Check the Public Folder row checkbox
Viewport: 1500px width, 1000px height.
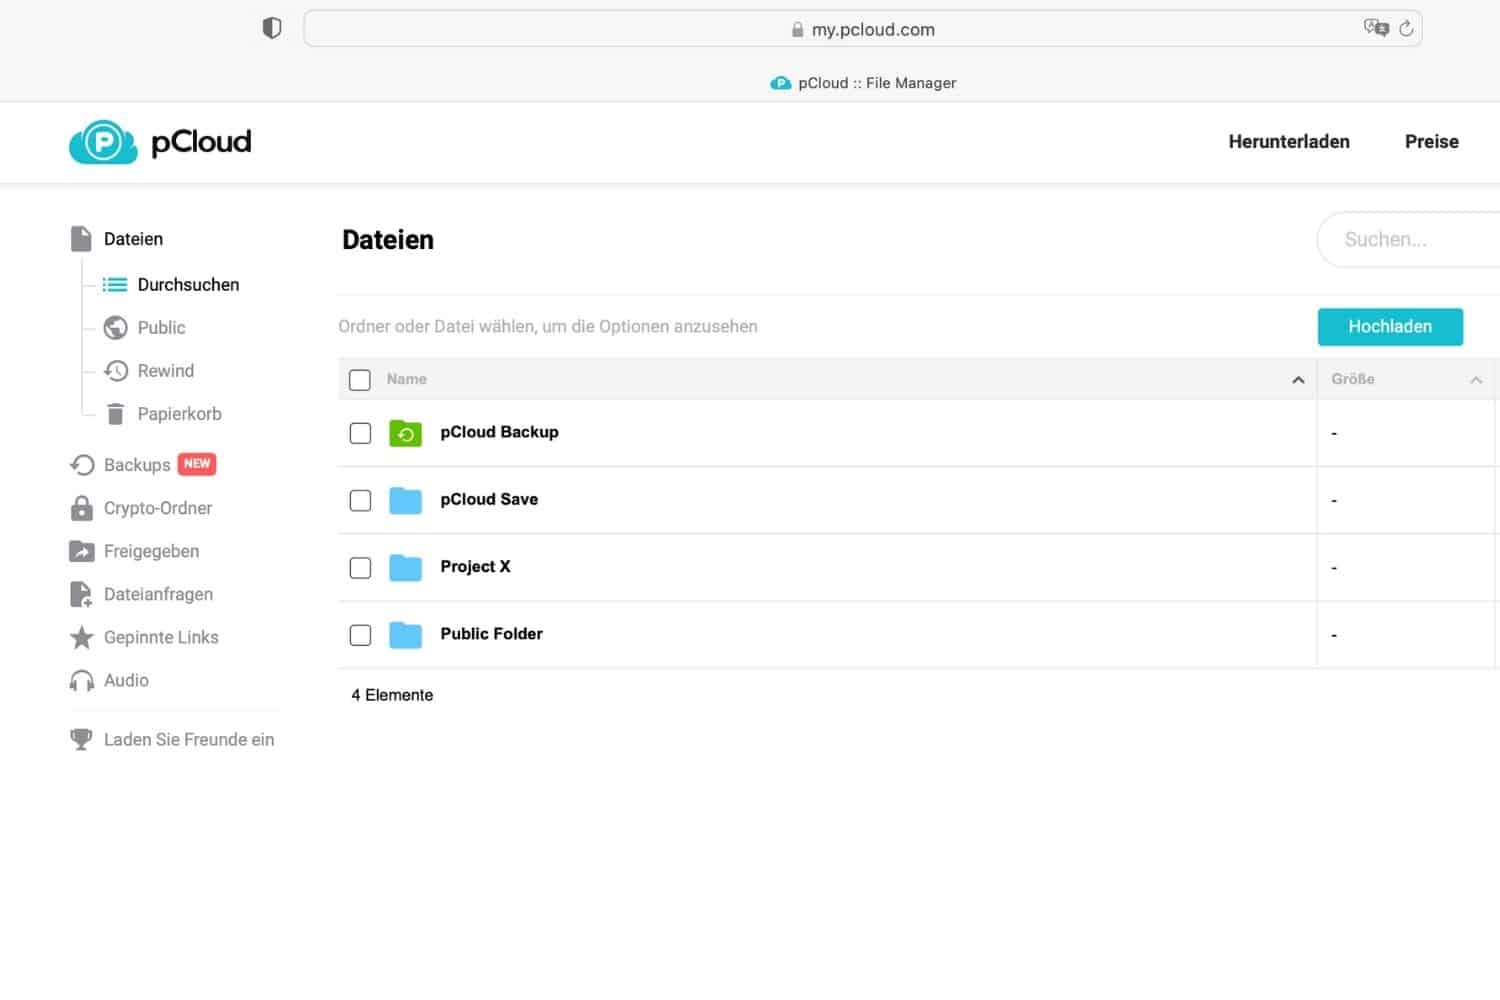click(x=360, y=635)
